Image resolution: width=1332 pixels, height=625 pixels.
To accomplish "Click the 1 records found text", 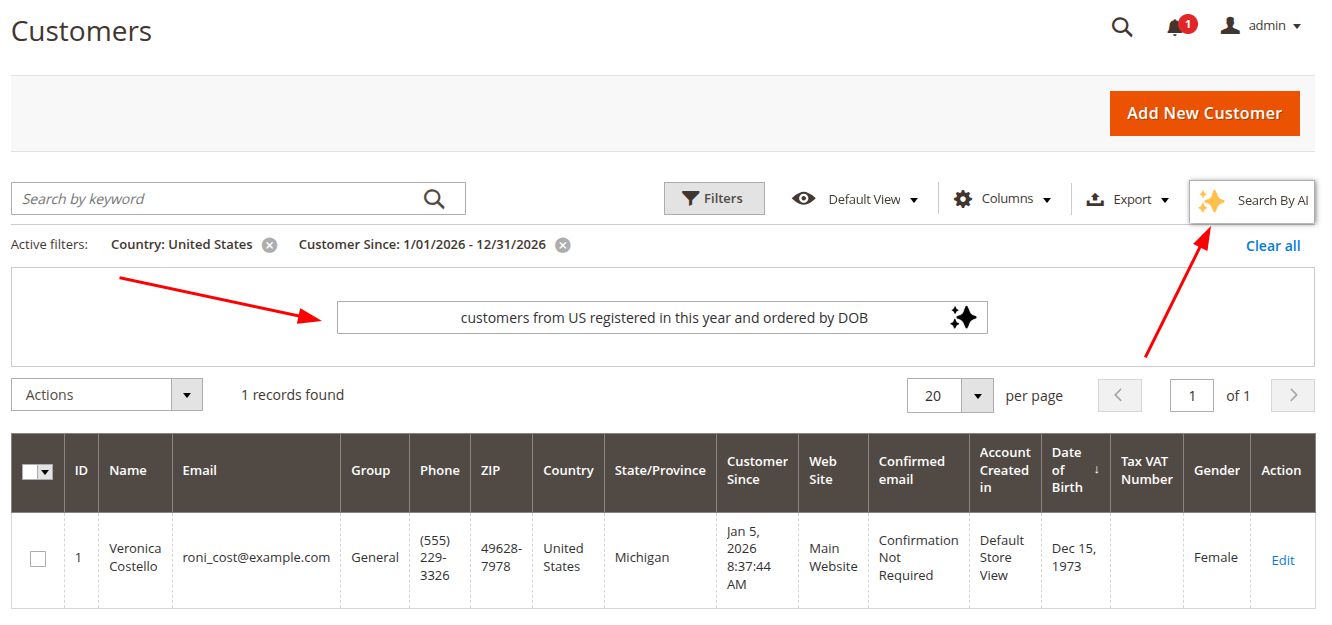I will coord(292,395).
